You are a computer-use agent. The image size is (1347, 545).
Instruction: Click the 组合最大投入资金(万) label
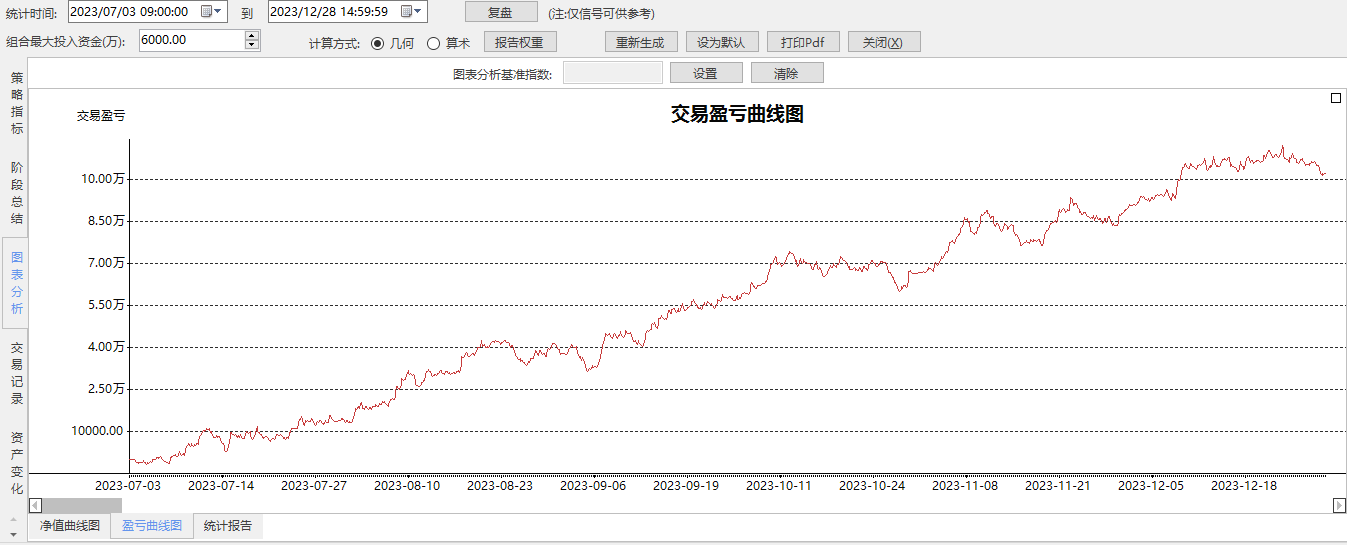tap(66, 42)
